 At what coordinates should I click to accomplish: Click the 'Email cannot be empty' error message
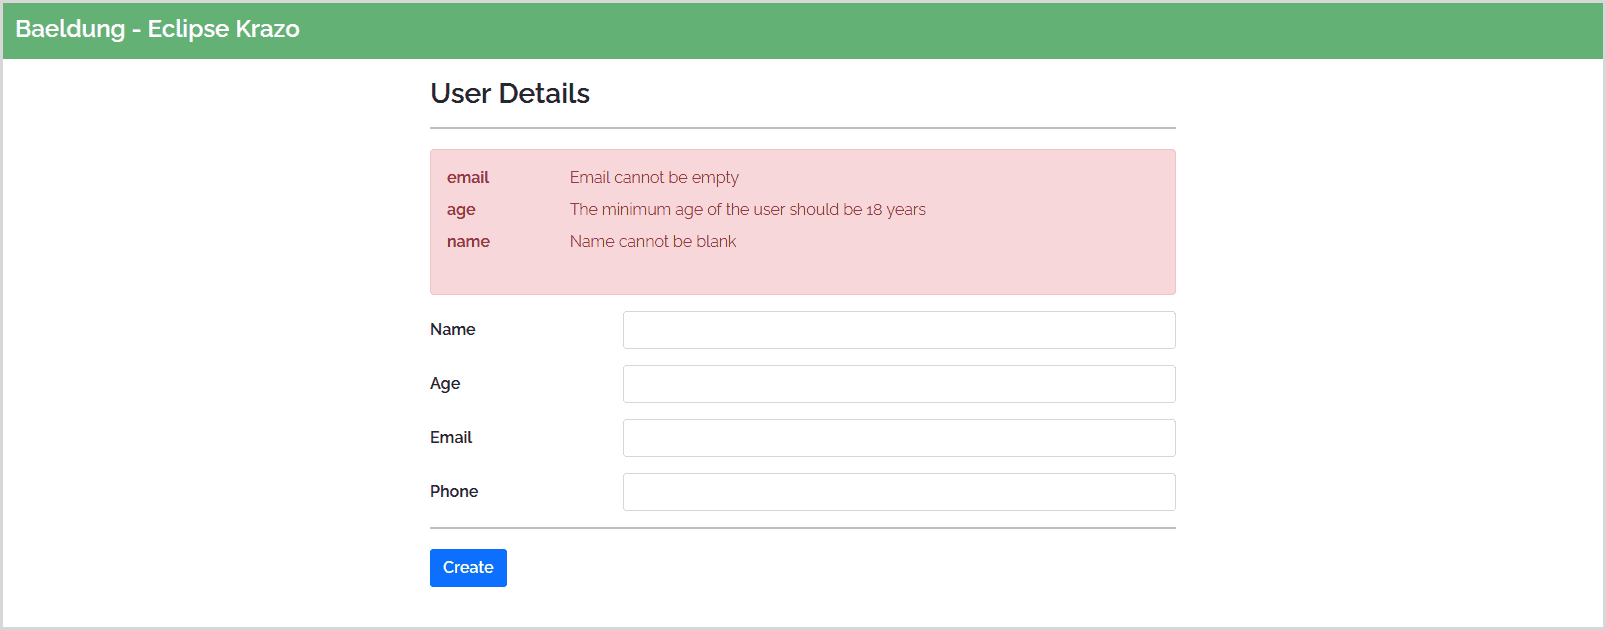point(654,177)
